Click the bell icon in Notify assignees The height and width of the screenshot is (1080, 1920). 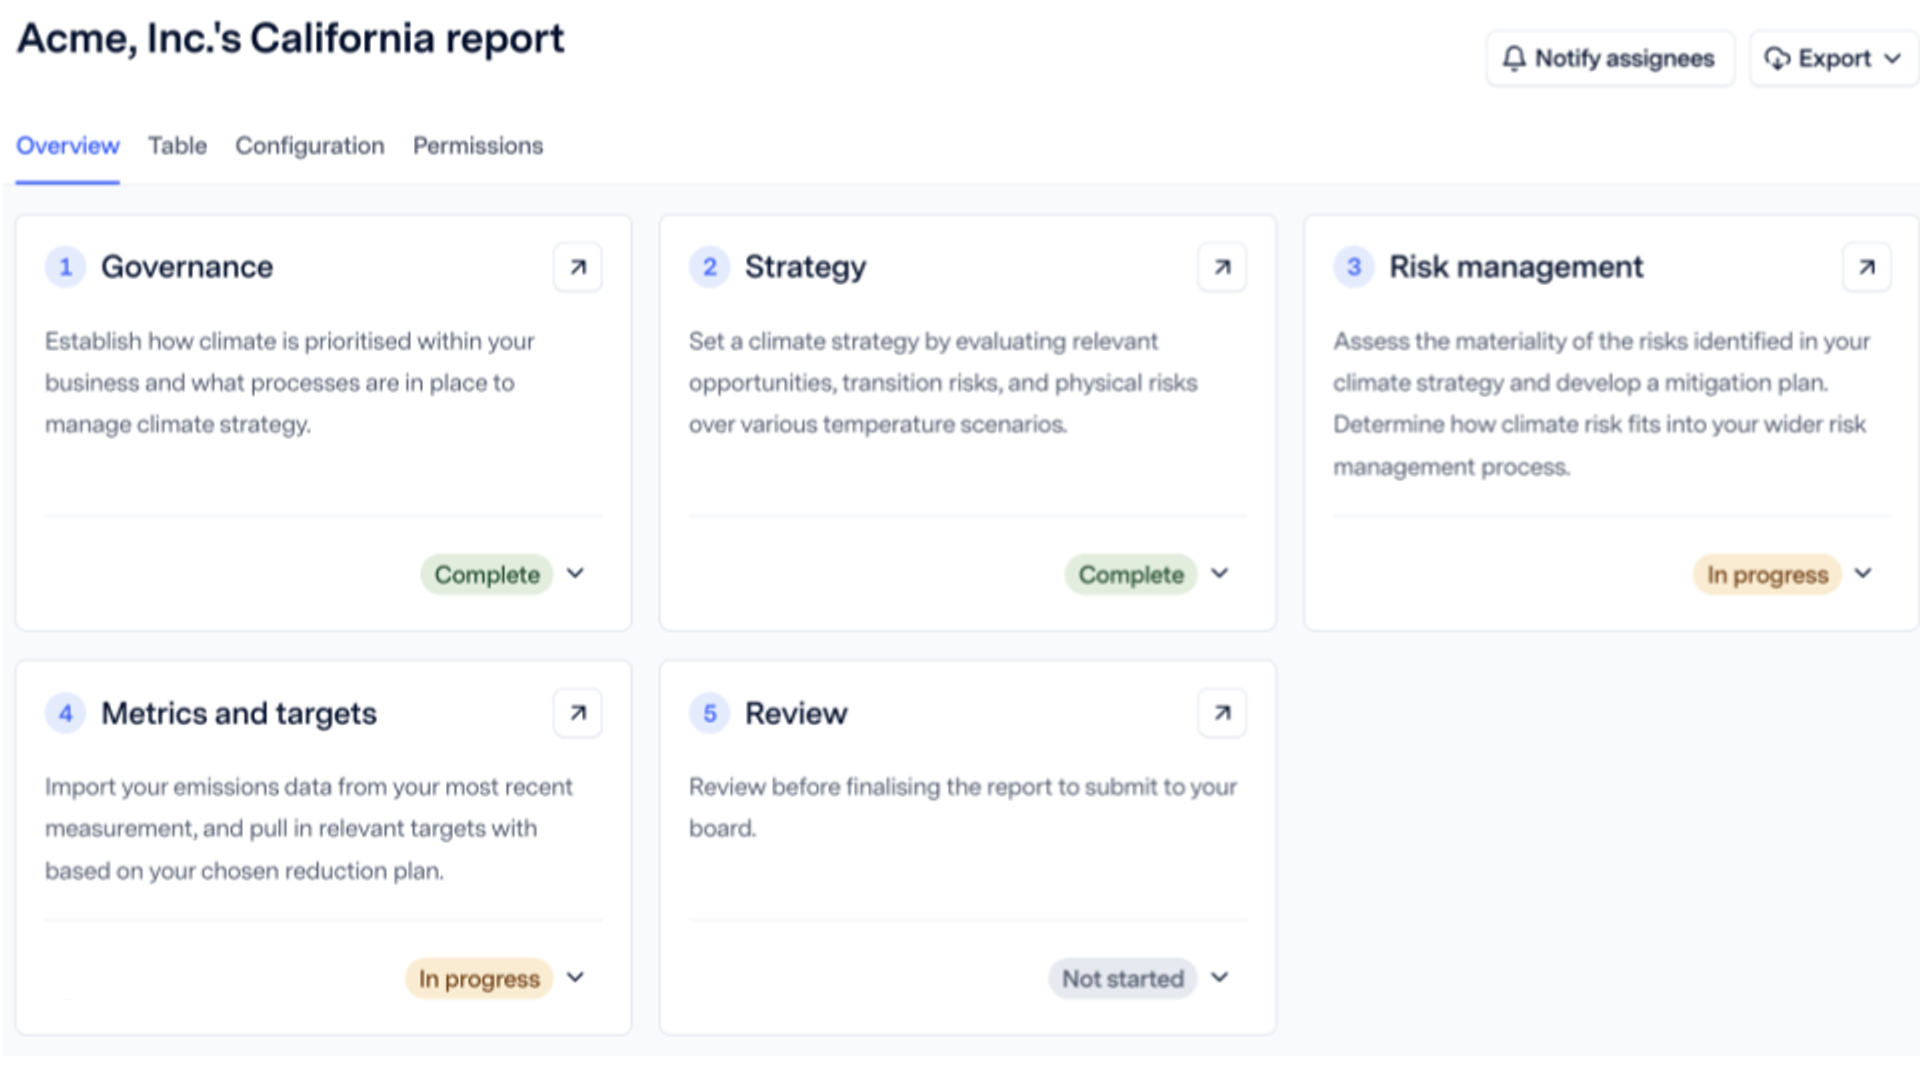pos(1514,58)
